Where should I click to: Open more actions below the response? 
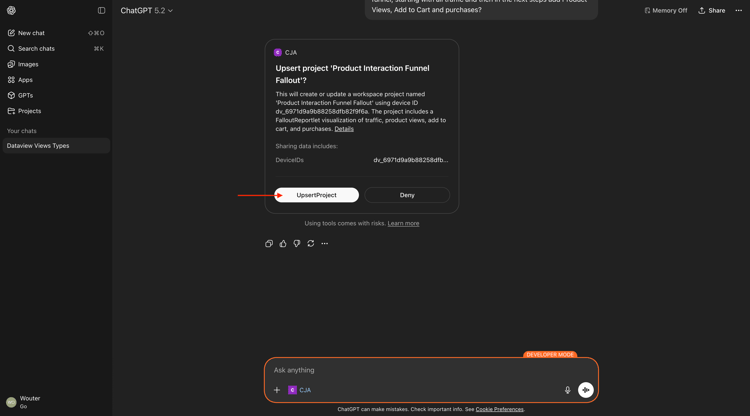click(x=324, y=243)
